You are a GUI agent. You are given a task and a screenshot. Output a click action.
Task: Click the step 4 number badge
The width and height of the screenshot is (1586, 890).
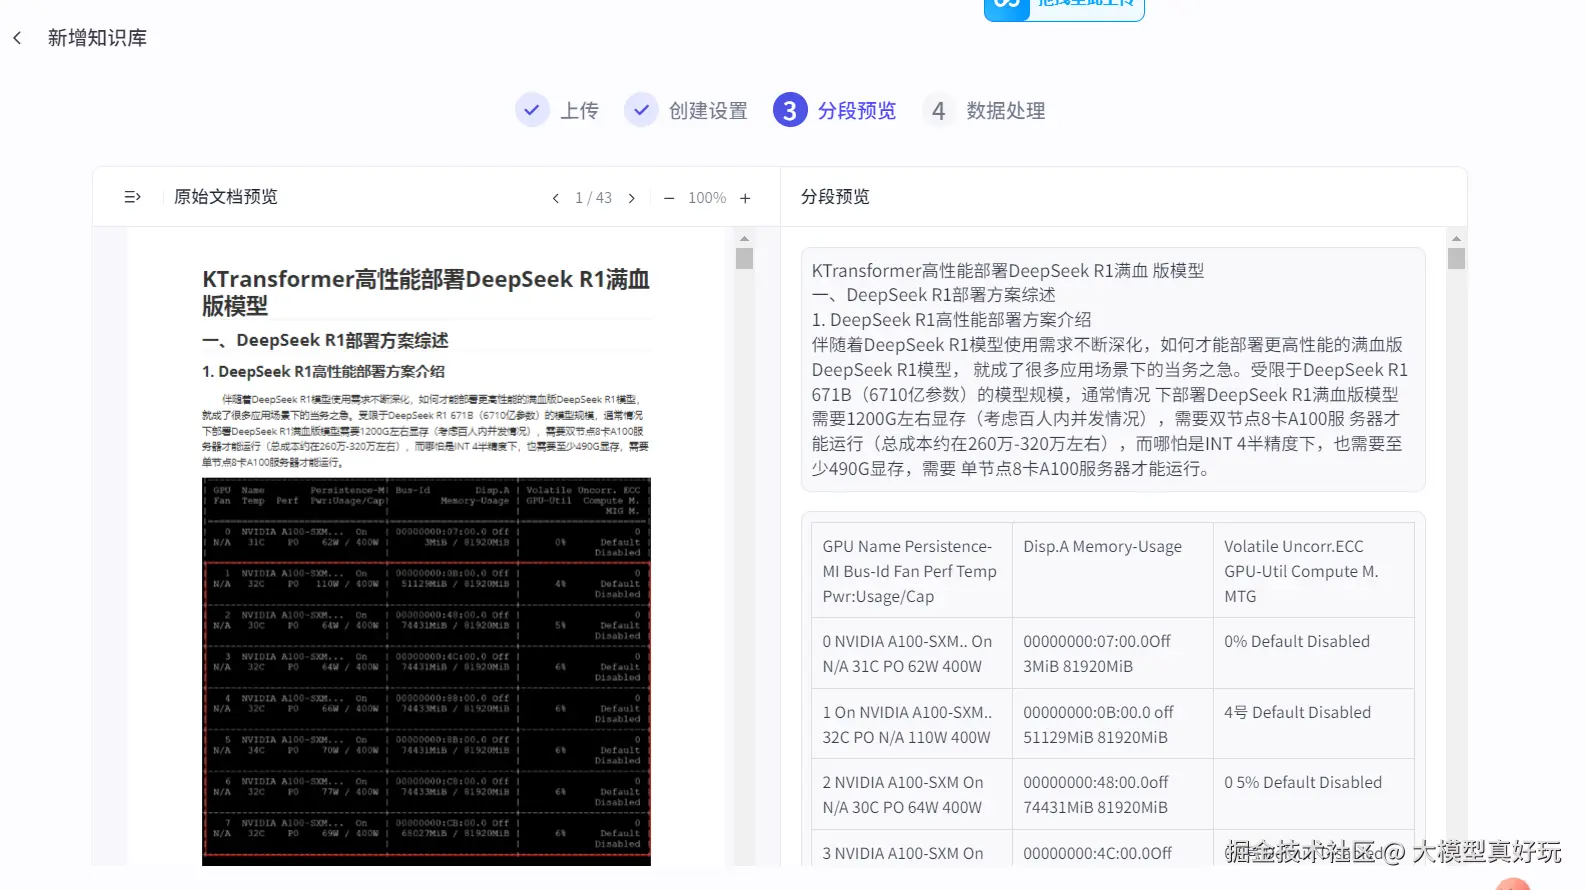(x=938, y=110)
